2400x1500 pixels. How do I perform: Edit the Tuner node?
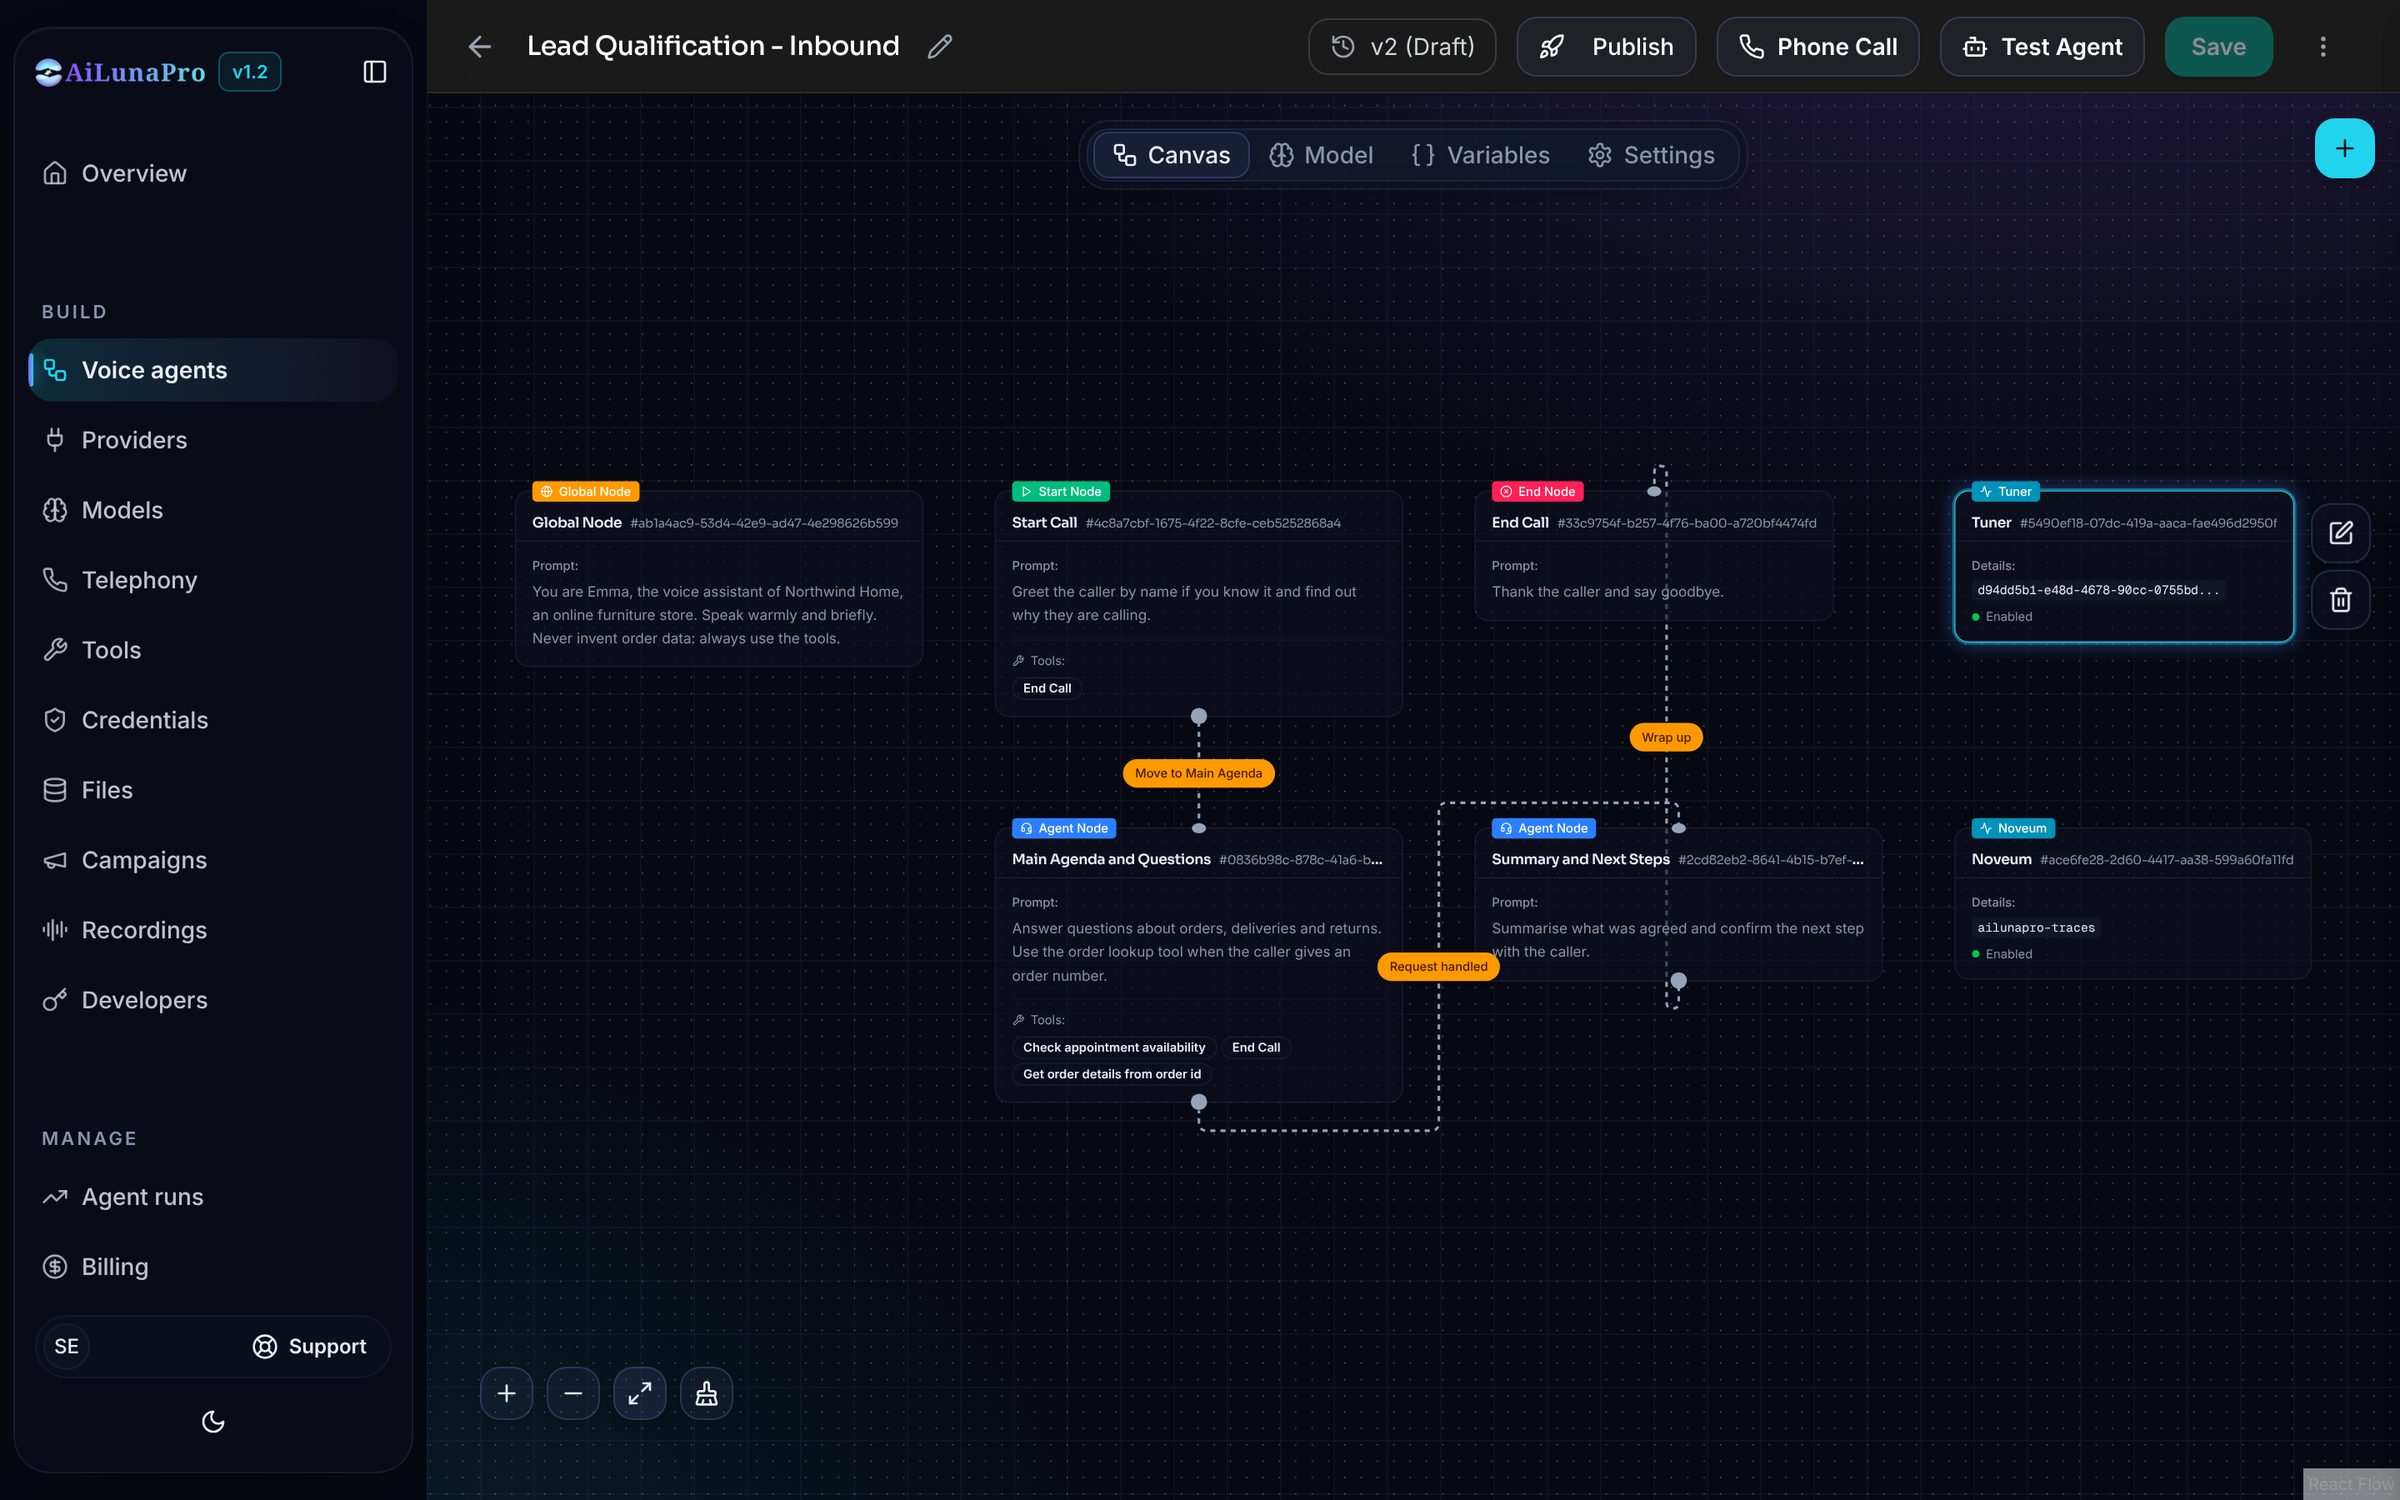pos(2340,533)
